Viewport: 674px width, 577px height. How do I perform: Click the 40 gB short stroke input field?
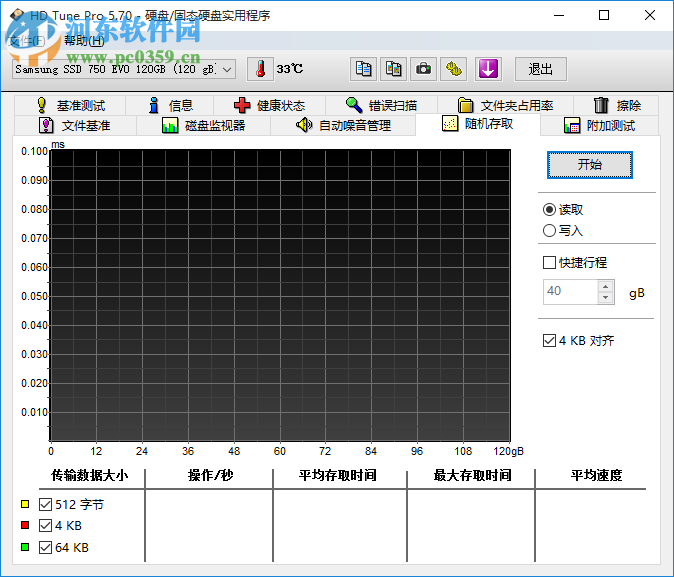pos(570,292)
